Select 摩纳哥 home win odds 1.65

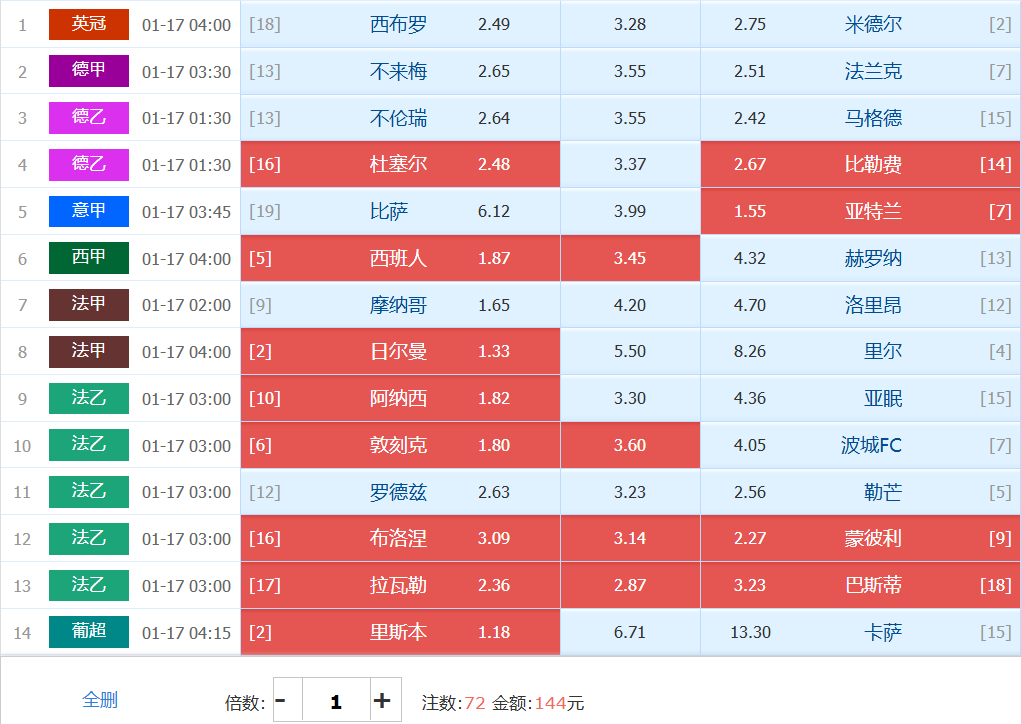click(400, 305)
